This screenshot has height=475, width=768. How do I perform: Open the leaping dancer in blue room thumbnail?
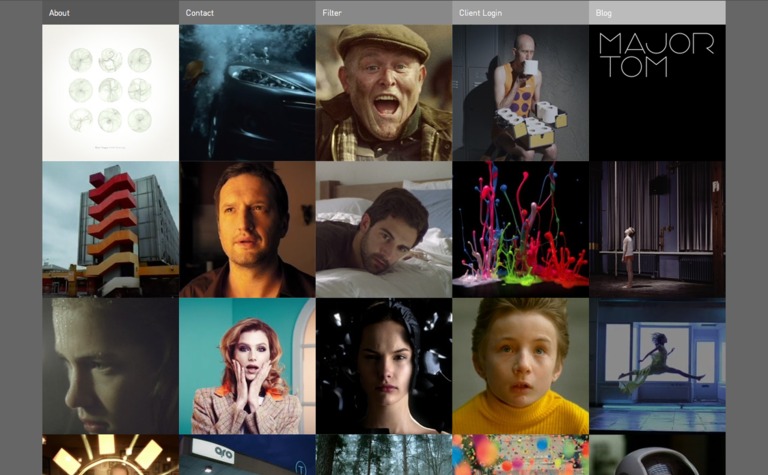click(657, 366)
